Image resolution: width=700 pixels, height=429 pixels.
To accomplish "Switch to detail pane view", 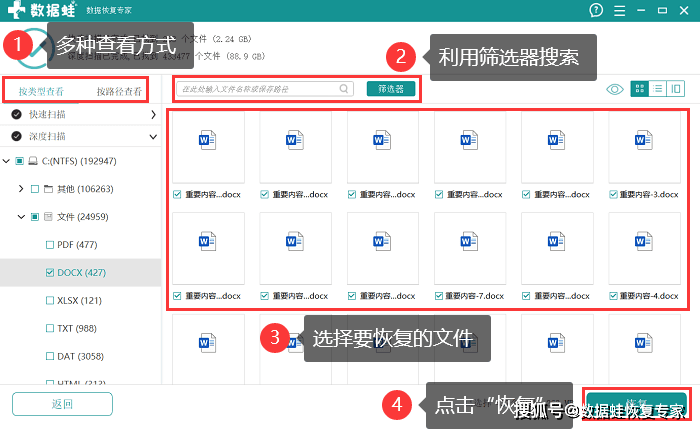I will pyautogui.click(x=676, y=89).
